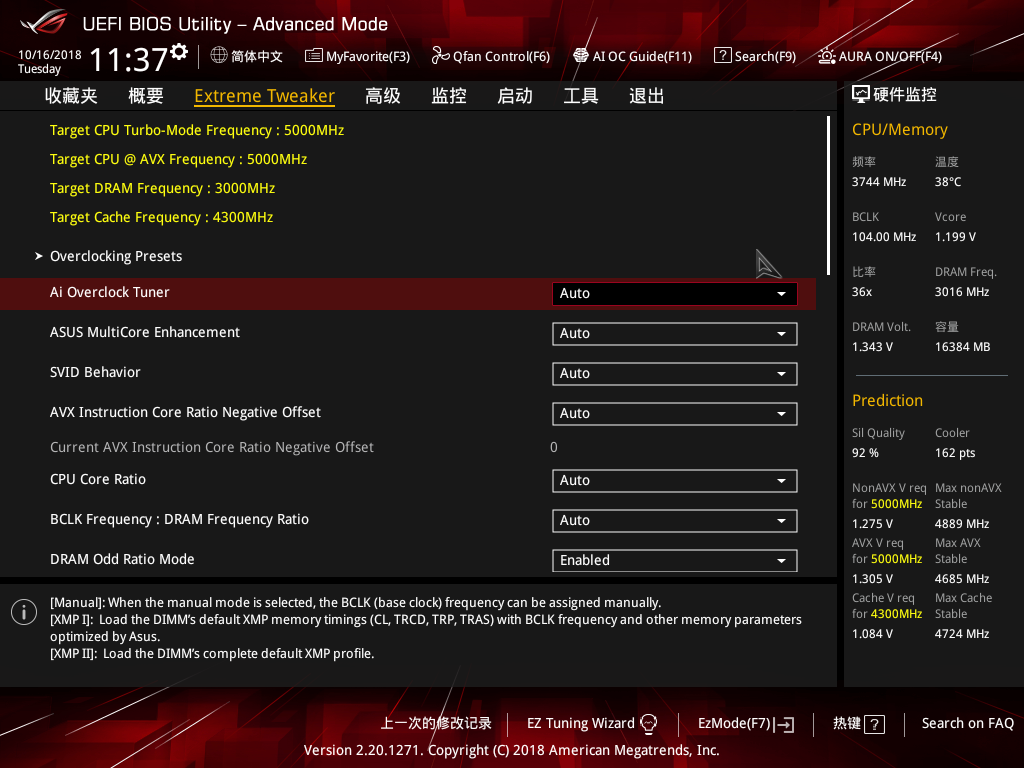Click EZ Tuning Wizard bulb icon
This screenshot has width=1024, height=768.
click(649, 723)
